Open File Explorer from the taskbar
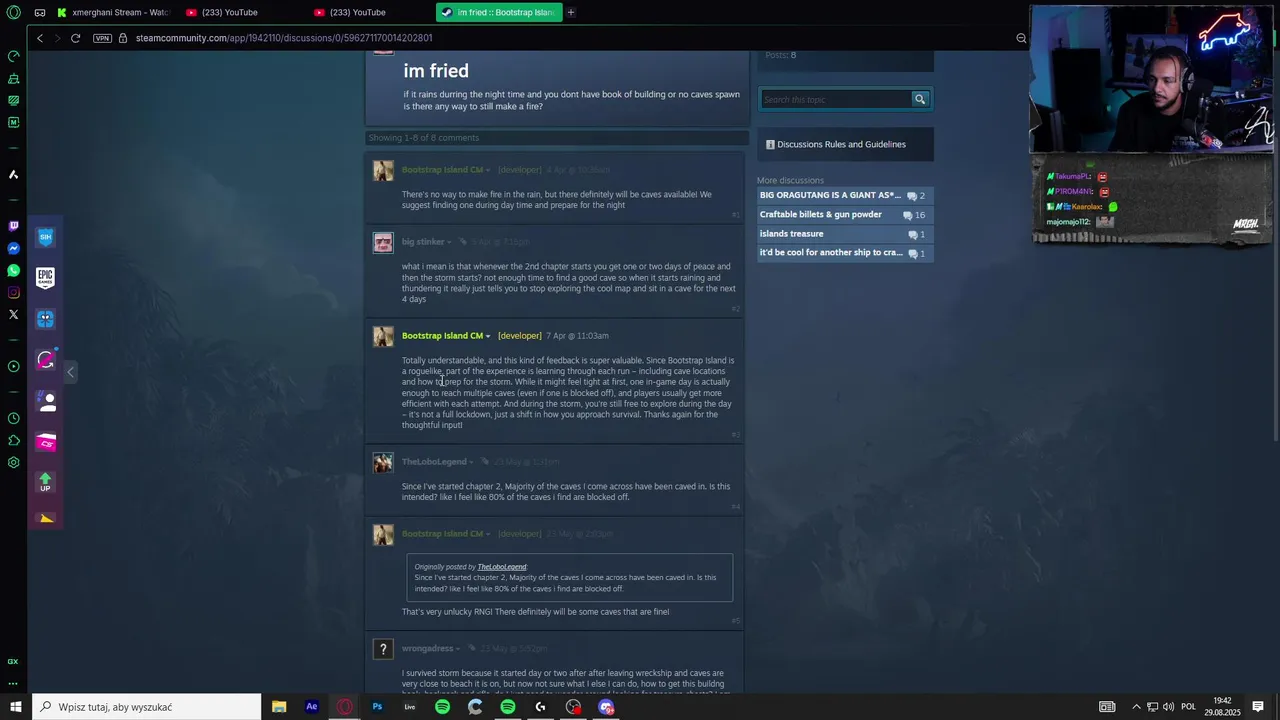Viewport: 1280px width, 720px height. click(x=279, y=707)
